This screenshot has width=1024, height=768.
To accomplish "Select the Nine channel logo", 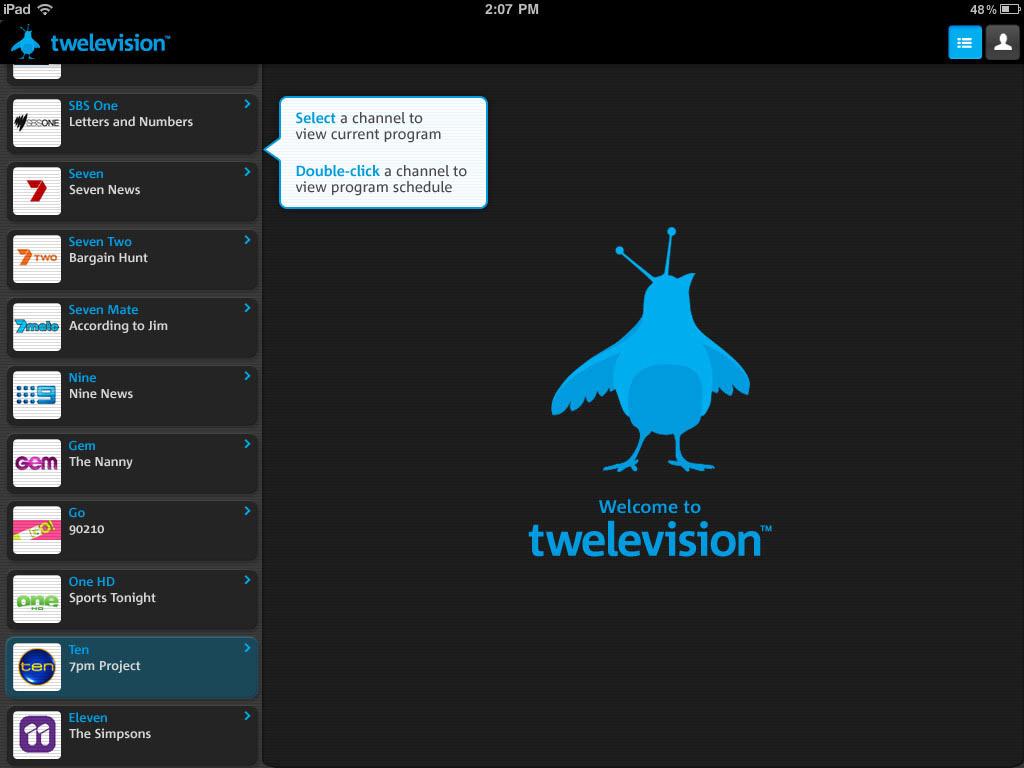I will coord(36,395).
